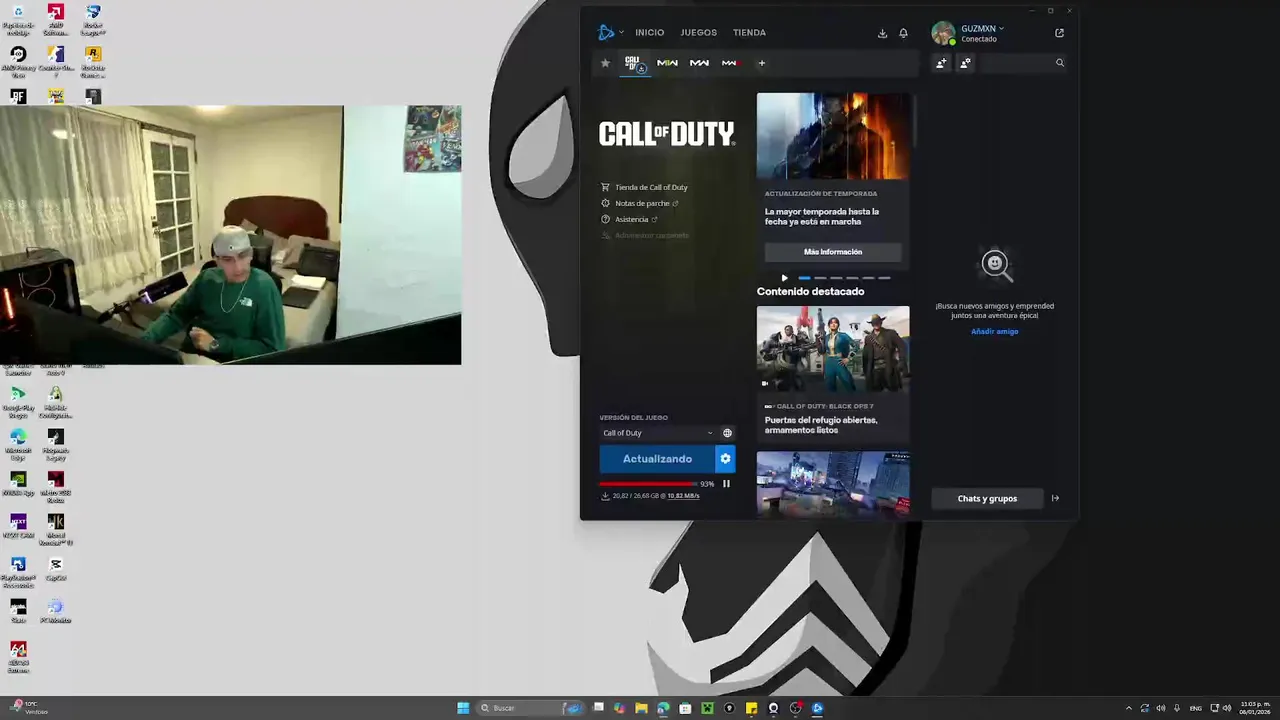Collapse the friends sidebar arrow icon

click(x=1055, y=498)
